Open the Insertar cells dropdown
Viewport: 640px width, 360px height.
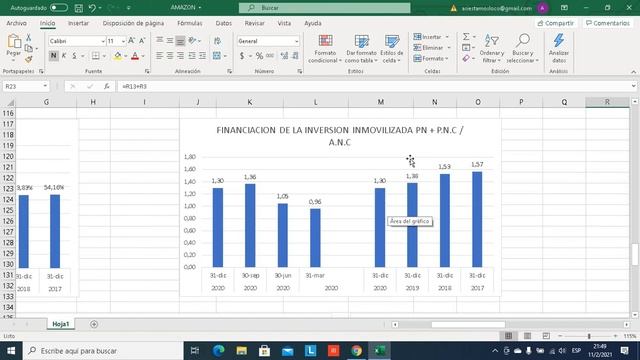point(447,37)
